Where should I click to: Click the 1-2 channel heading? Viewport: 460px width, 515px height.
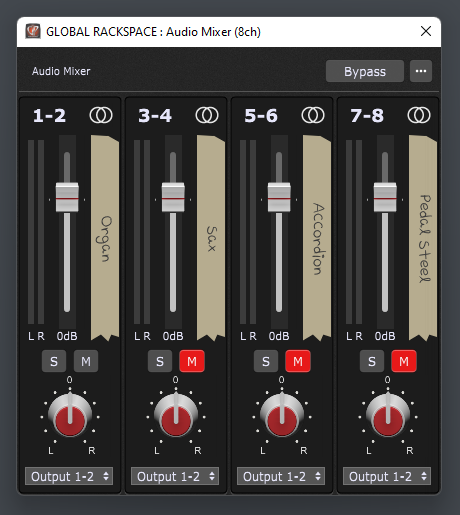point(49,116)
